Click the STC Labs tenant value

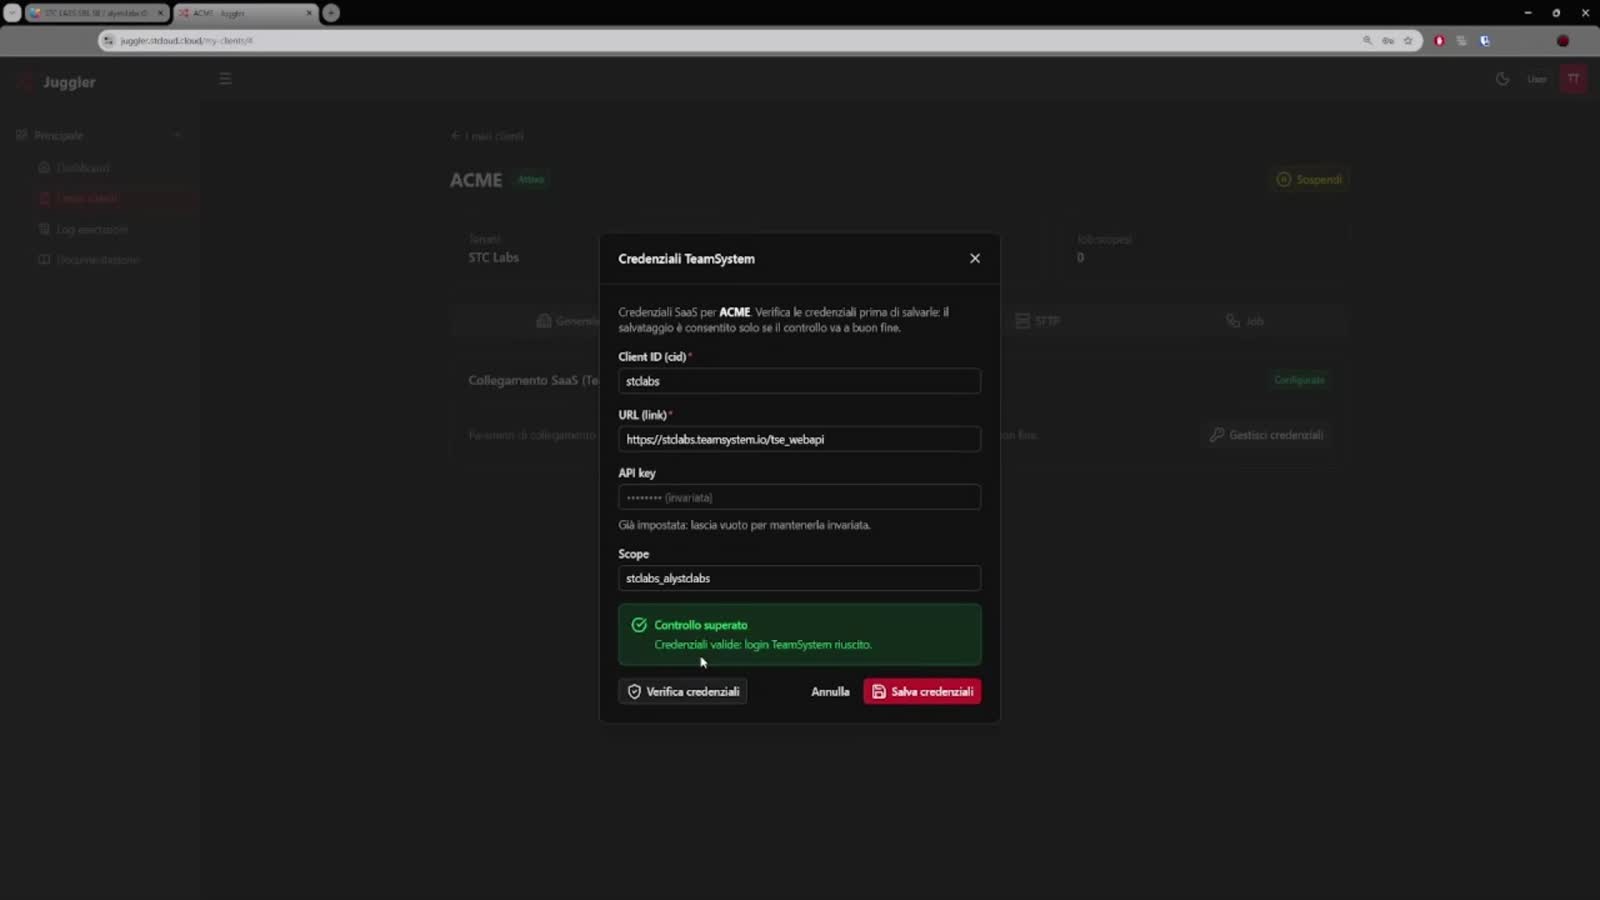pyautogui.click(x=493, y=258)
